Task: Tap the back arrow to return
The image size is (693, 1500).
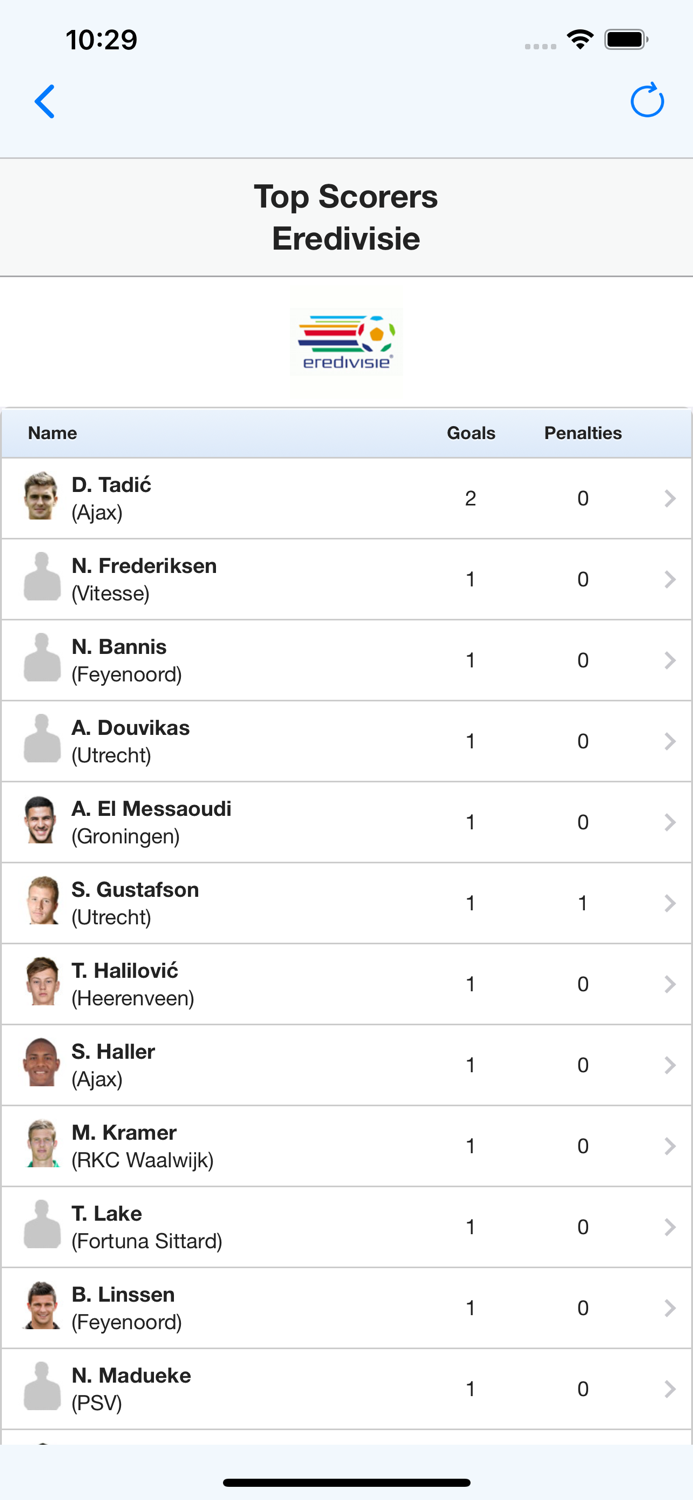Action: coord(44,101)
